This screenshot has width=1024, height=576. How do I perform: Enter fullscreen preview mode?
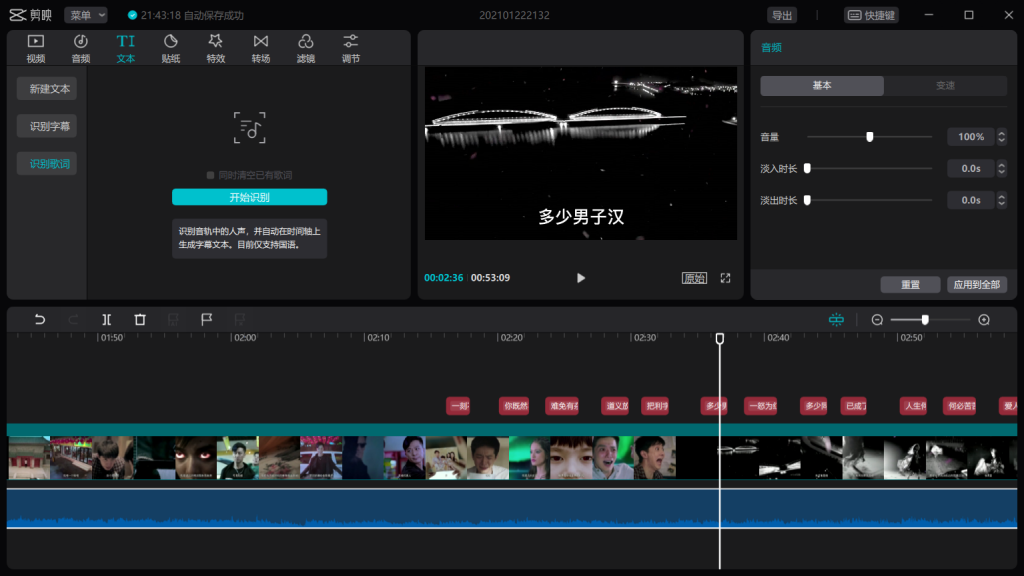(726, 278)
